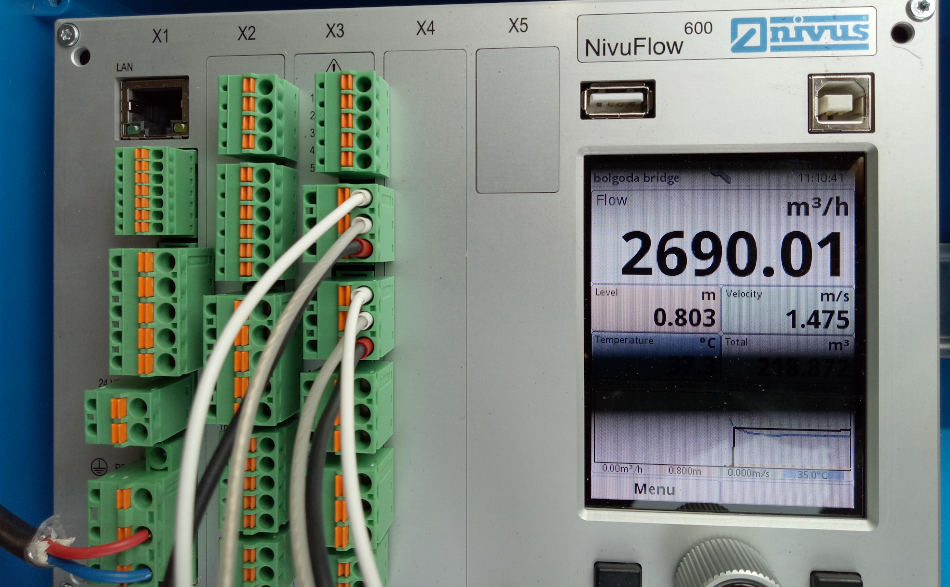Image resolution: width=950 pixels, height=587 pixels.
Task: Select the Total tile label
Action: [x=736, y=342]
